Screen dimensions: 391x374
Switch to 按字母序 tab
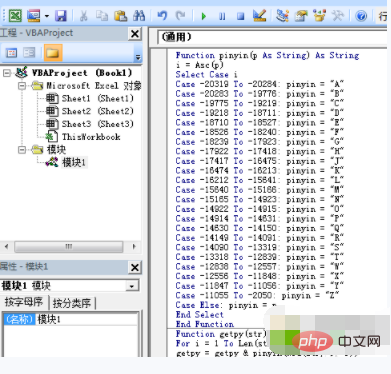tap(24, 302)
